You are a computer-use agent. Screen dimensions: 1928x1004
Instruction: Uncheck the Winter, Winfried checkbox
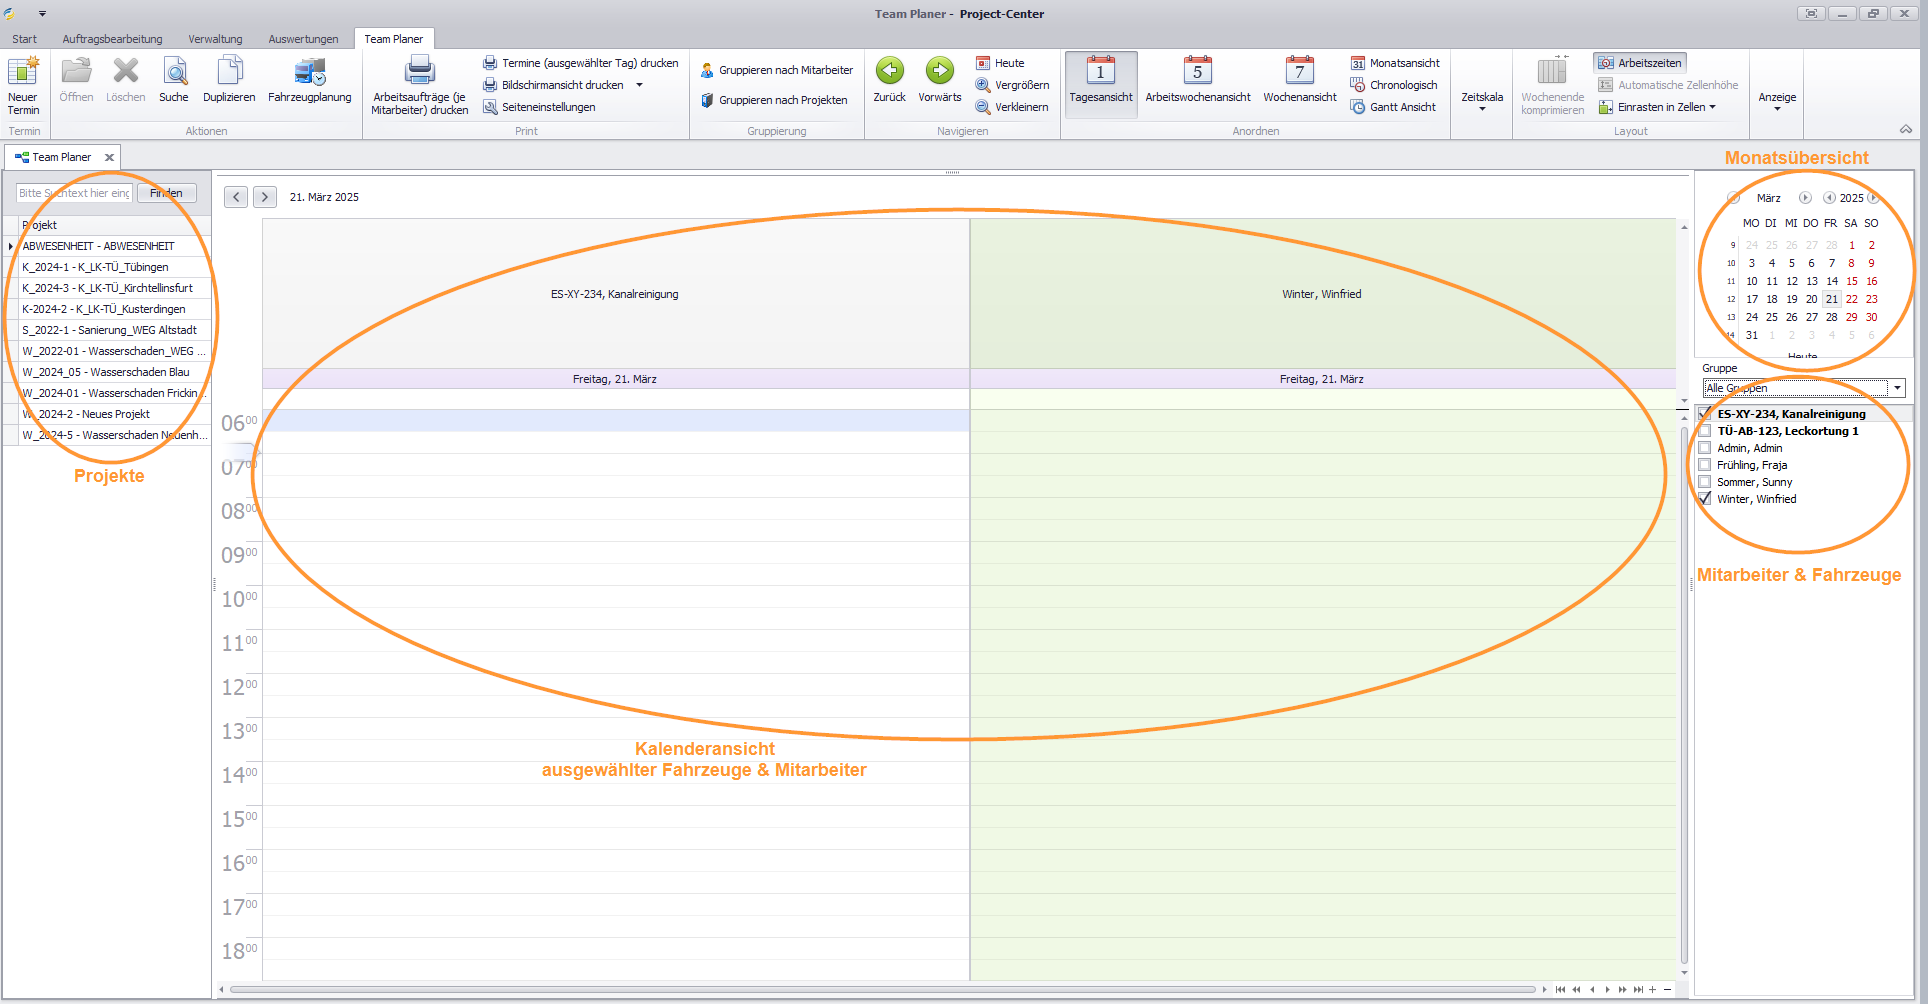(1705, 499)
